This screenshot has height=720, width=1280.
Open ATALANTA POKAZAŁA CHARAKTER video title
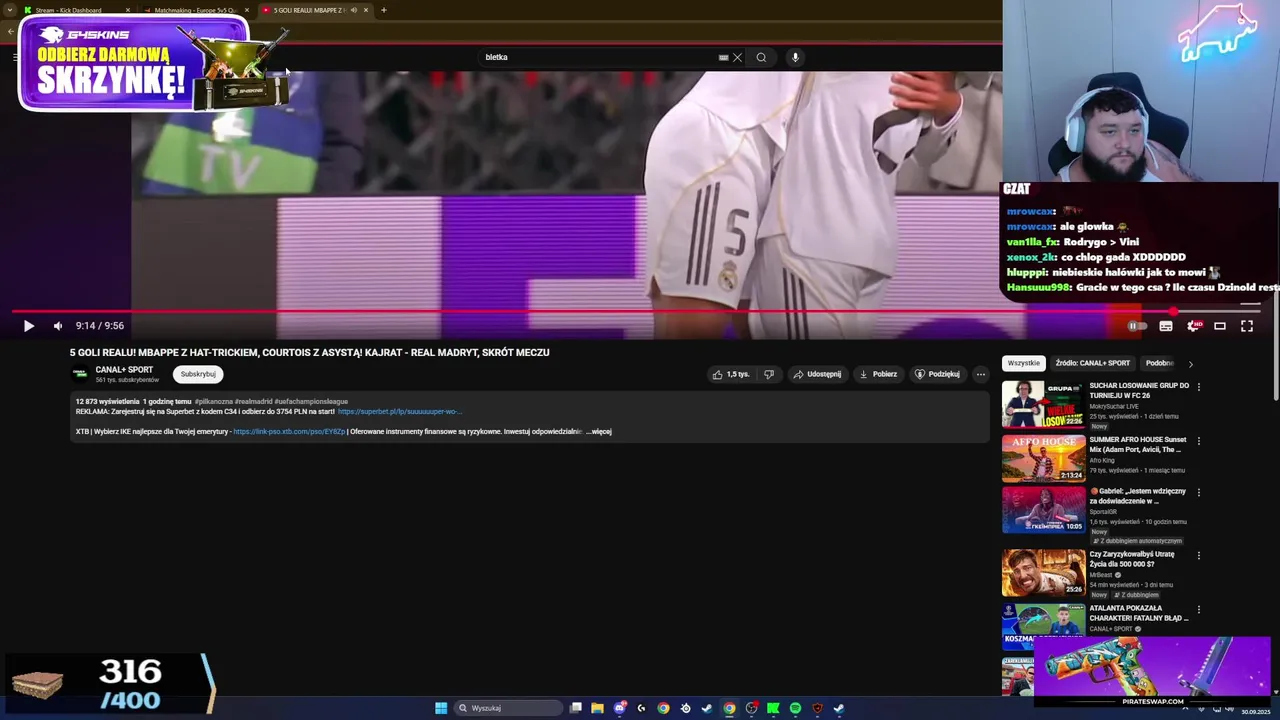pyautogui.click(x=1138, y=613)
